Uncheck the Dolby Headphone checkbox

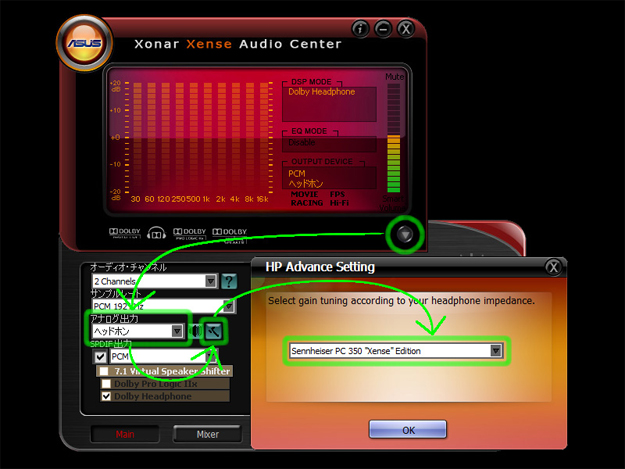[106, 396]
